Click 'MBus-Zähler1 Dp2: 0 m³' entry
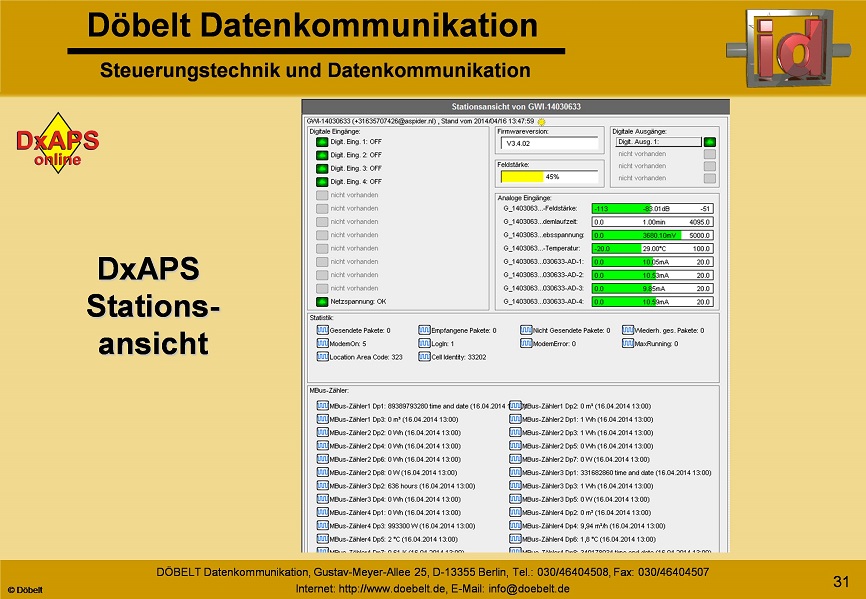Viewport: 866px width, 599px height. (587, 406)
